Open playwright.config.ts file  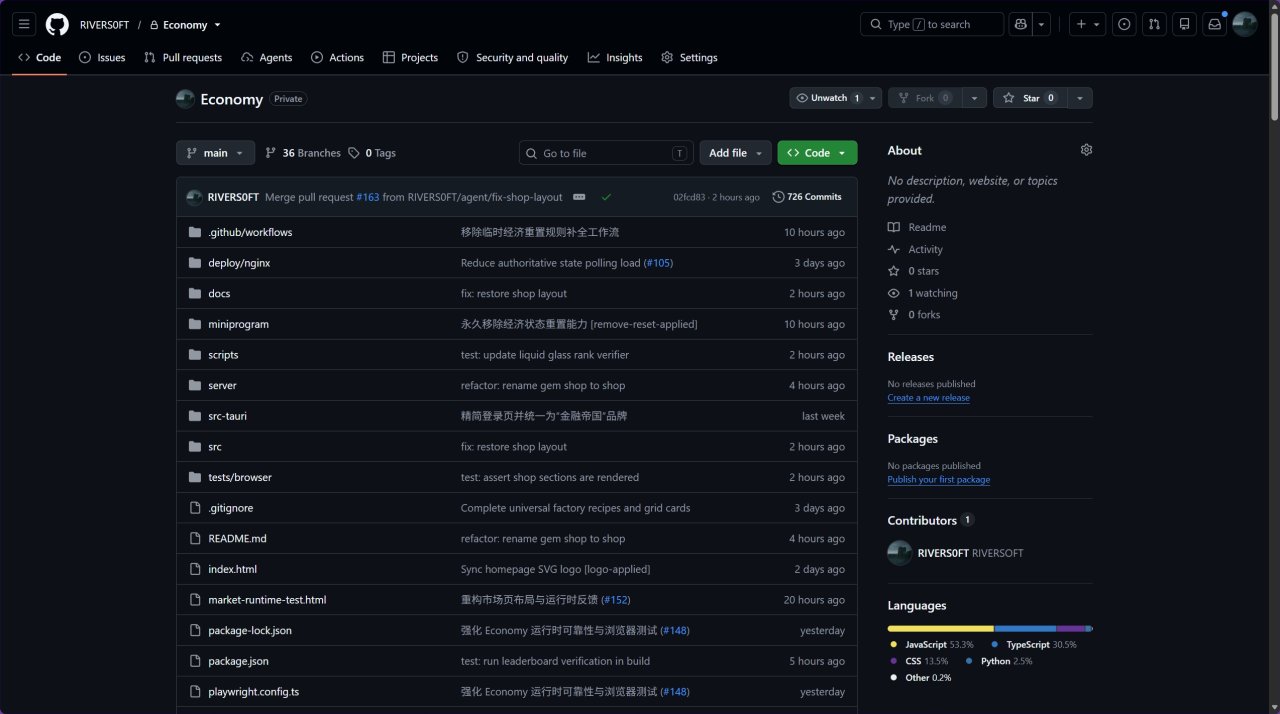point(253,692)
